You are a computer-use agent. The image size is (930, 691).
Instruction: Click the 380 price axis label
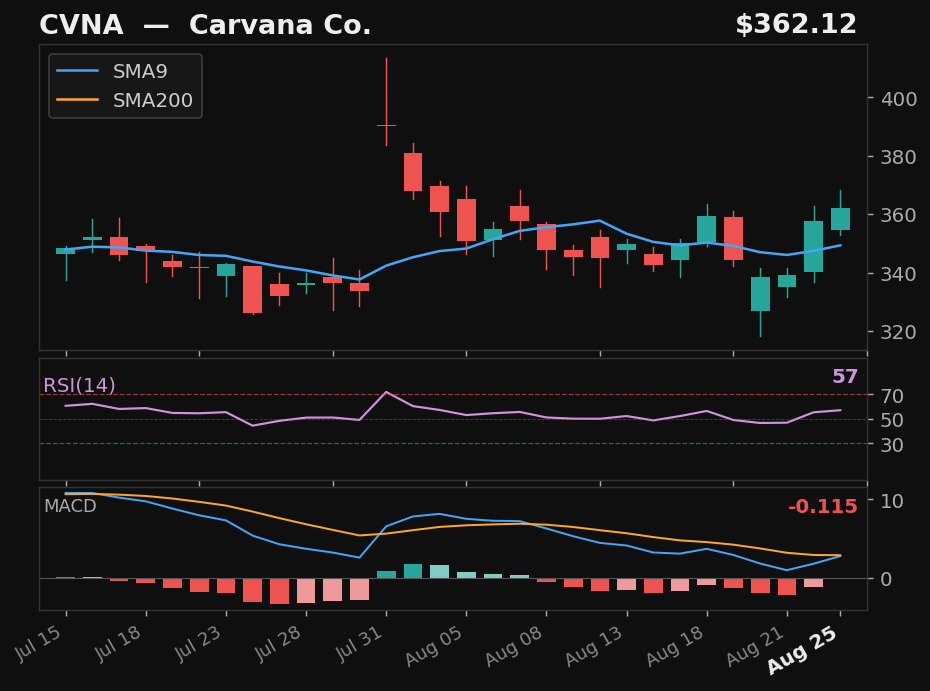point(899,157)
